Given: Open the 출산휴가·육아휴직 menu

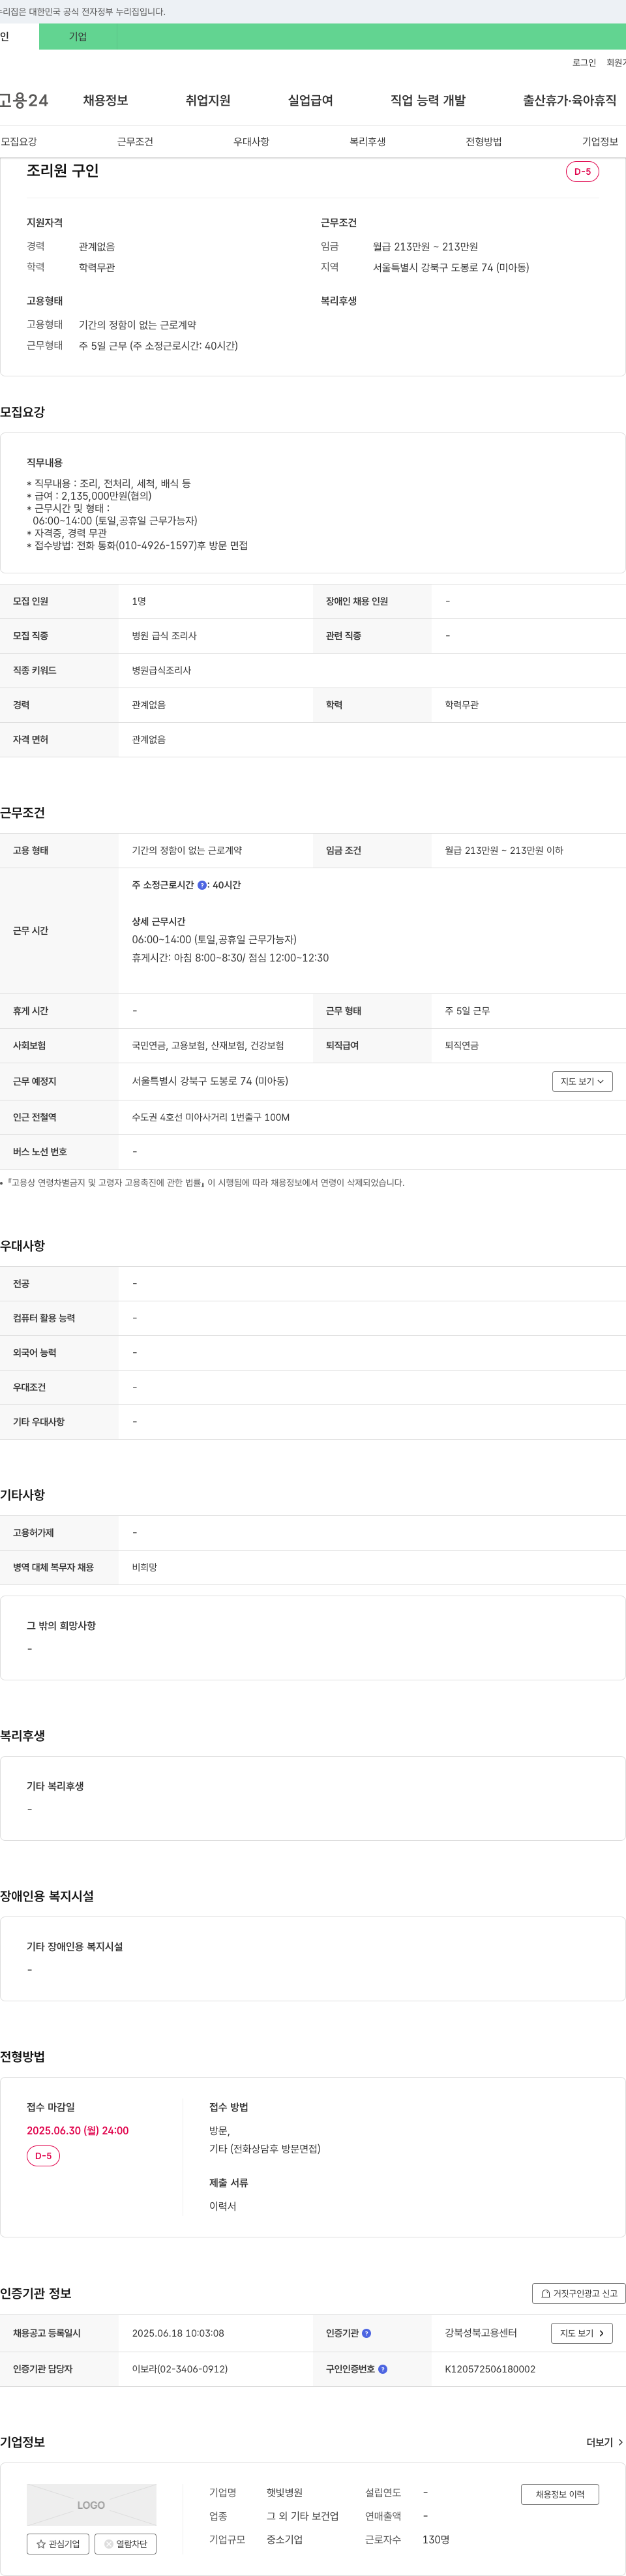Looking at the screenshot, I should pyautogui.click(x=569, y=100).
